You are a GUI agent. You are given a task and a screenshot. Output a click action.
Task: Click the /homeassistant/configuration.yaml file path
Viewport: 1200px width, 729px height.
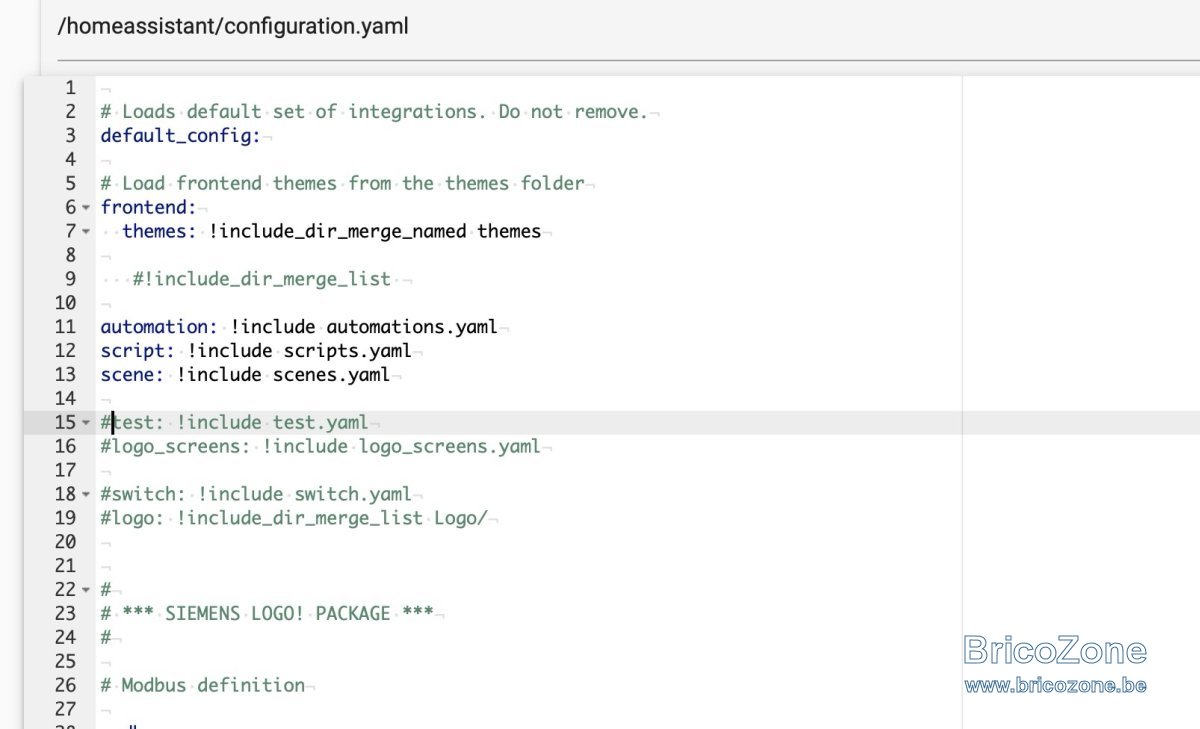[233, 26]
